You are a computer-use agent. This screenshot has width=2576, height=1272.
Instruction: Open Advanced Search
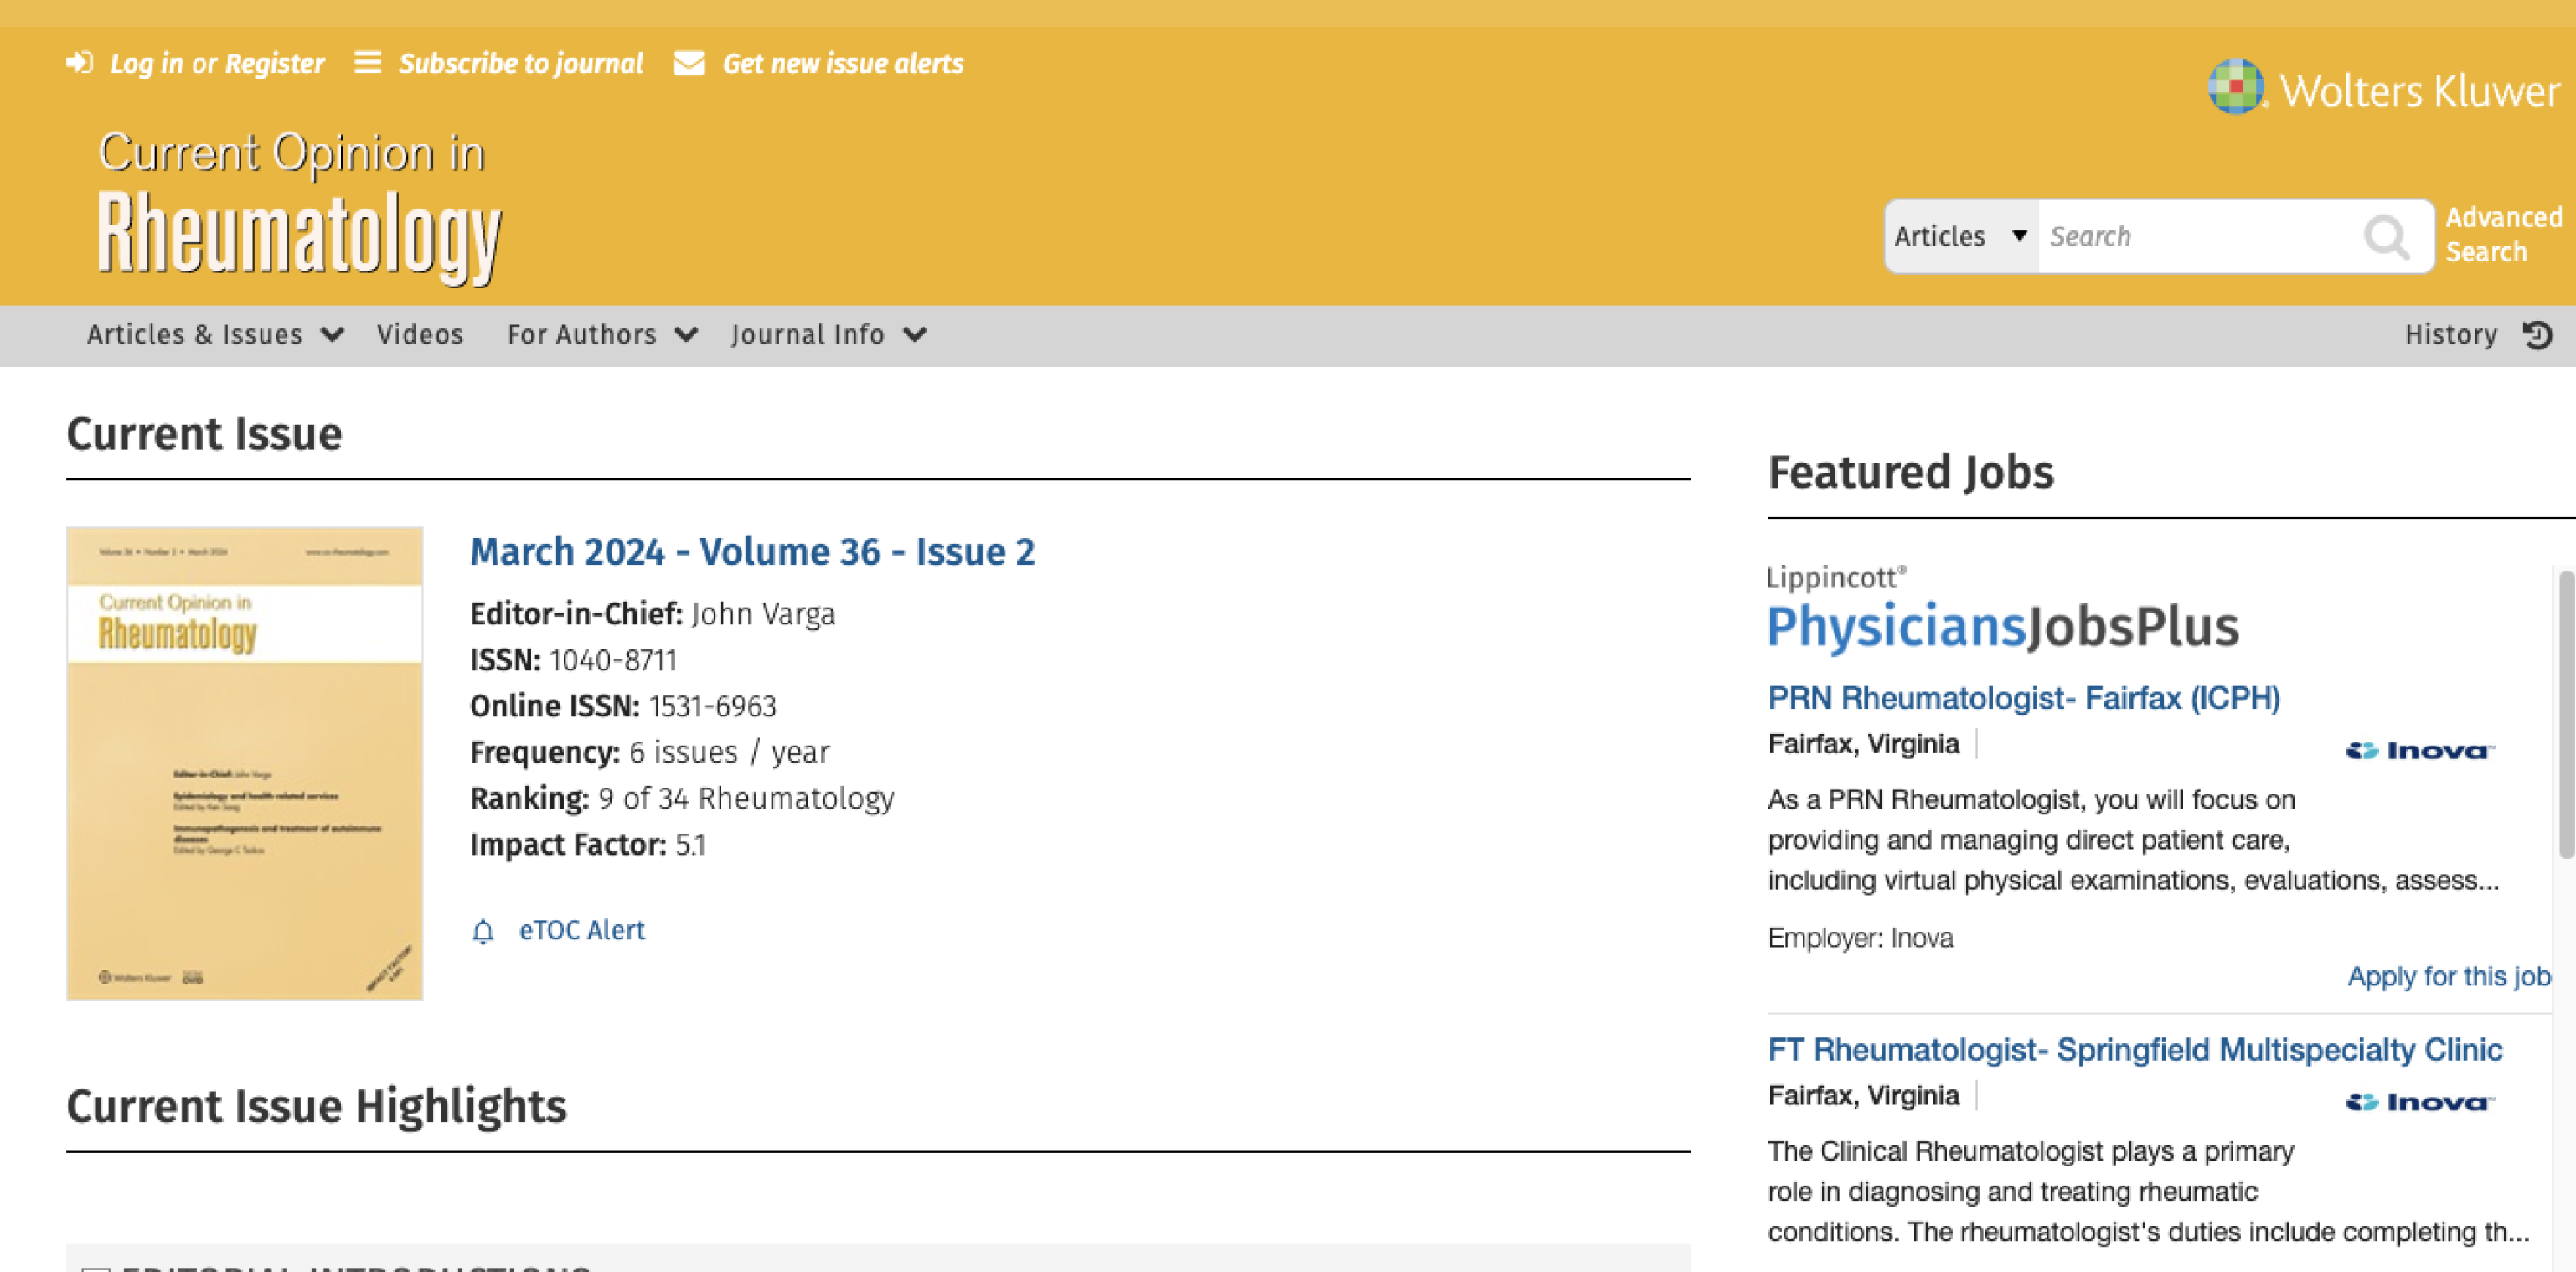tap(2503, 234)
